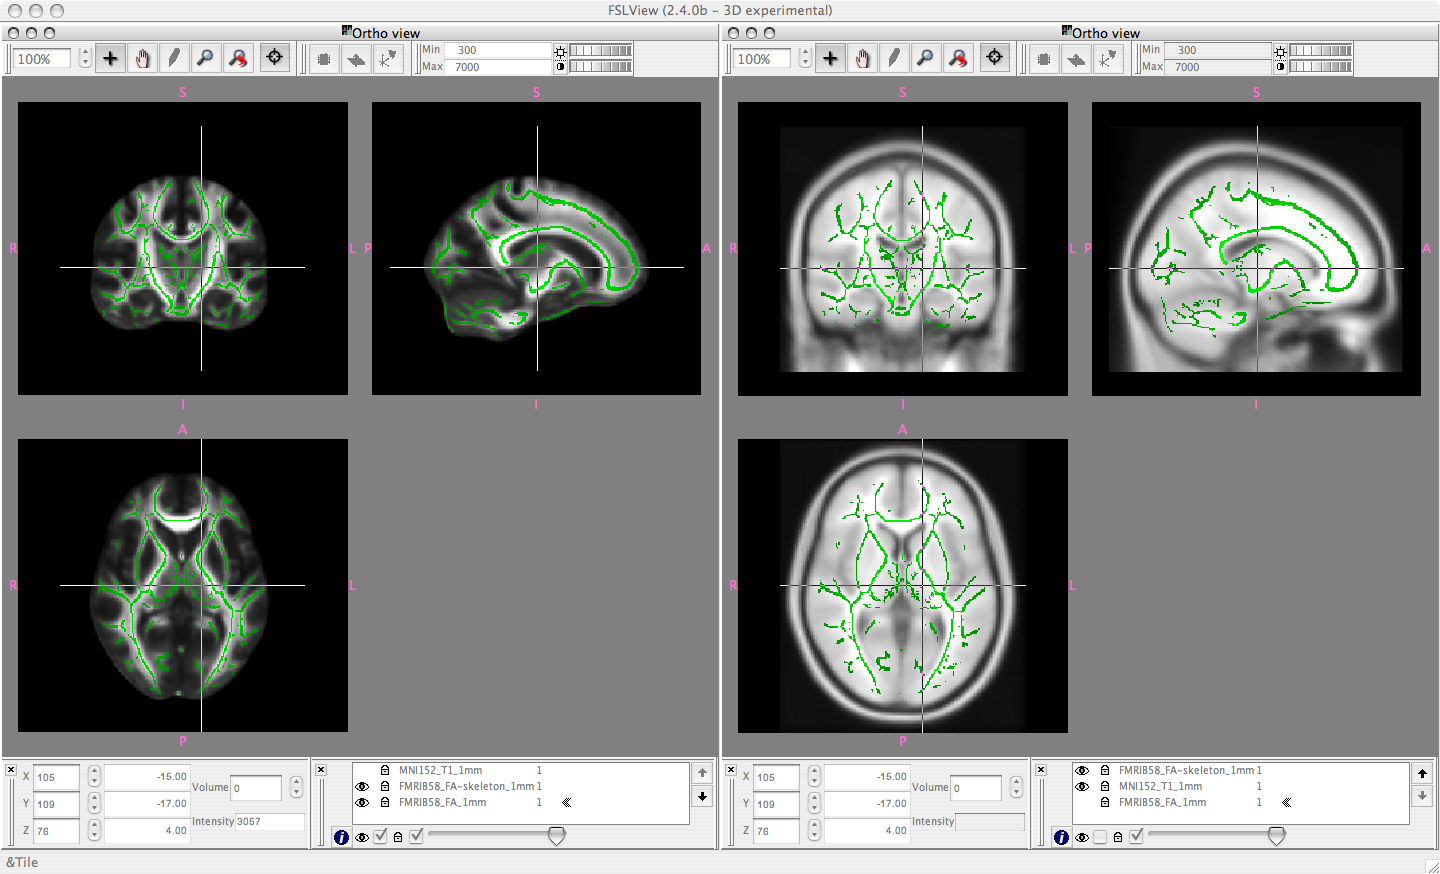Image resolution: width=1440 pixels, height=874 pixels.
Task: Click the reset zoom icon in right view
Action: [x=958, y=59]
